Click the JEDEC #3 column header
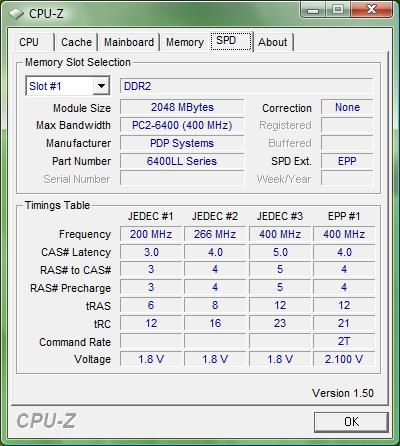The image size is (400, 446). coord(280,216)
